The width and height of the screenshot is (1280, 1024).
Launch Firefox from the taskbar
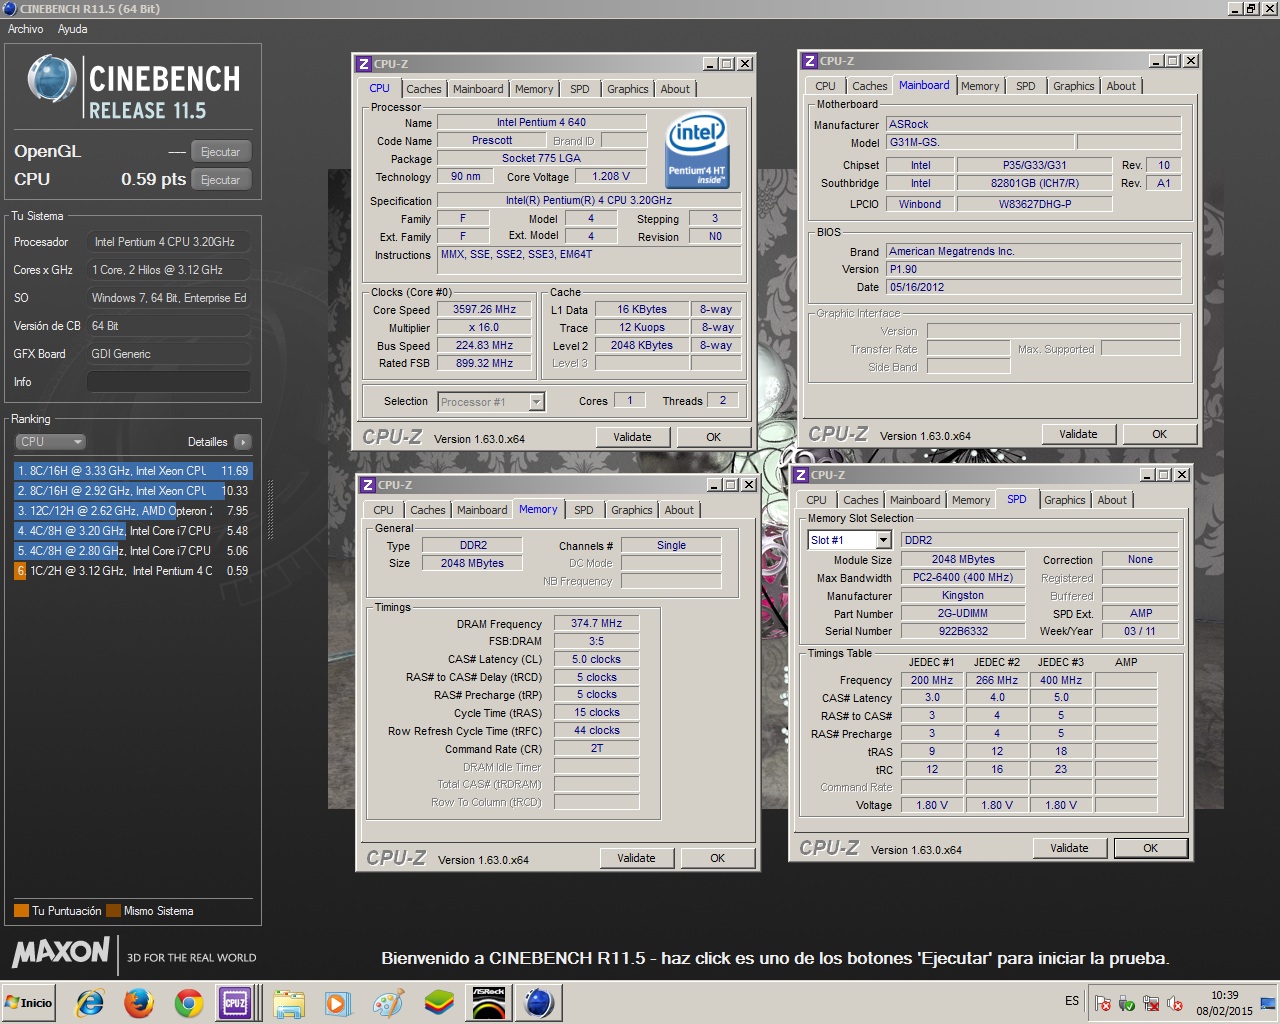(x=139, y=1002)
